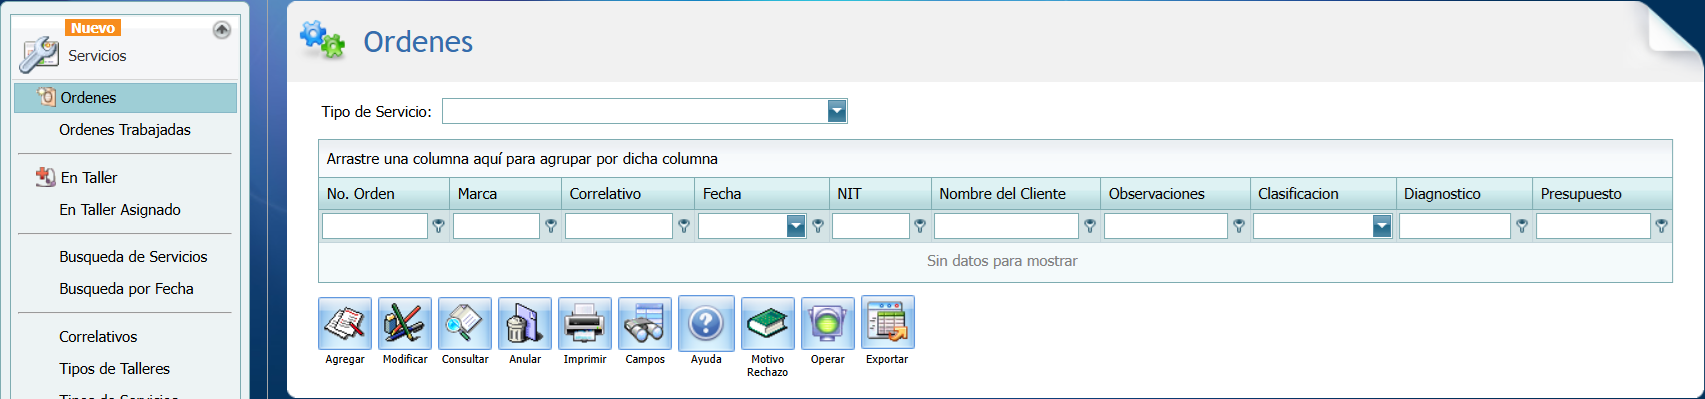Sort by No. Orden column header

coord(384,194)
